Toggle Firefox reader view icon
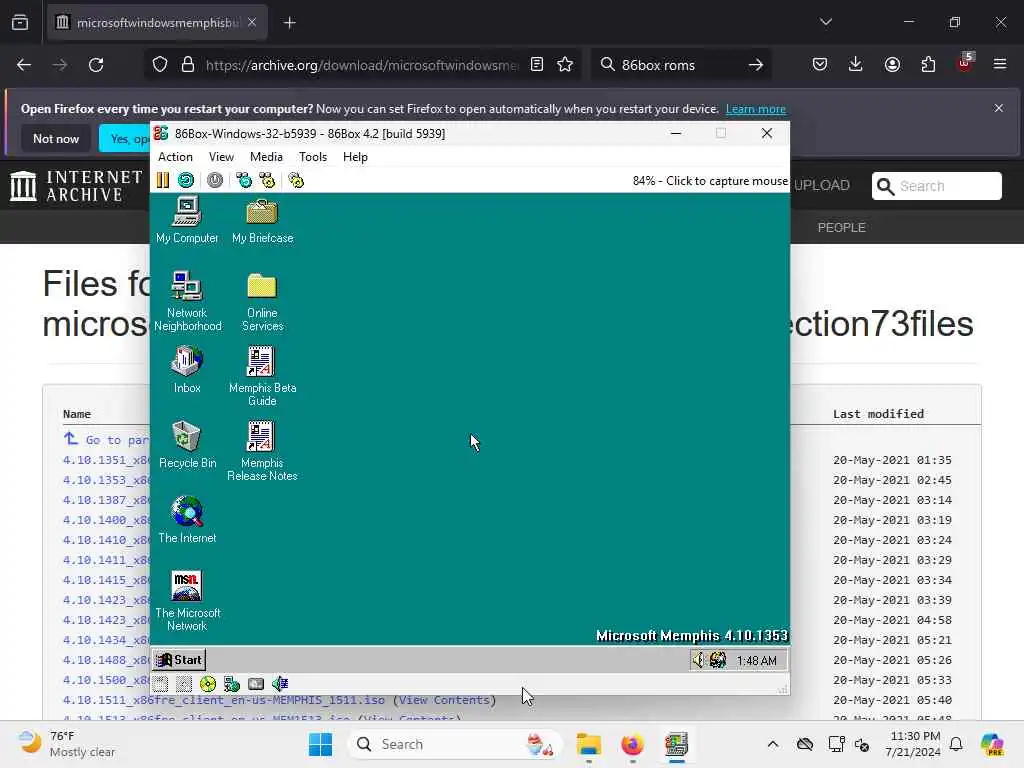 pos(537,65)
